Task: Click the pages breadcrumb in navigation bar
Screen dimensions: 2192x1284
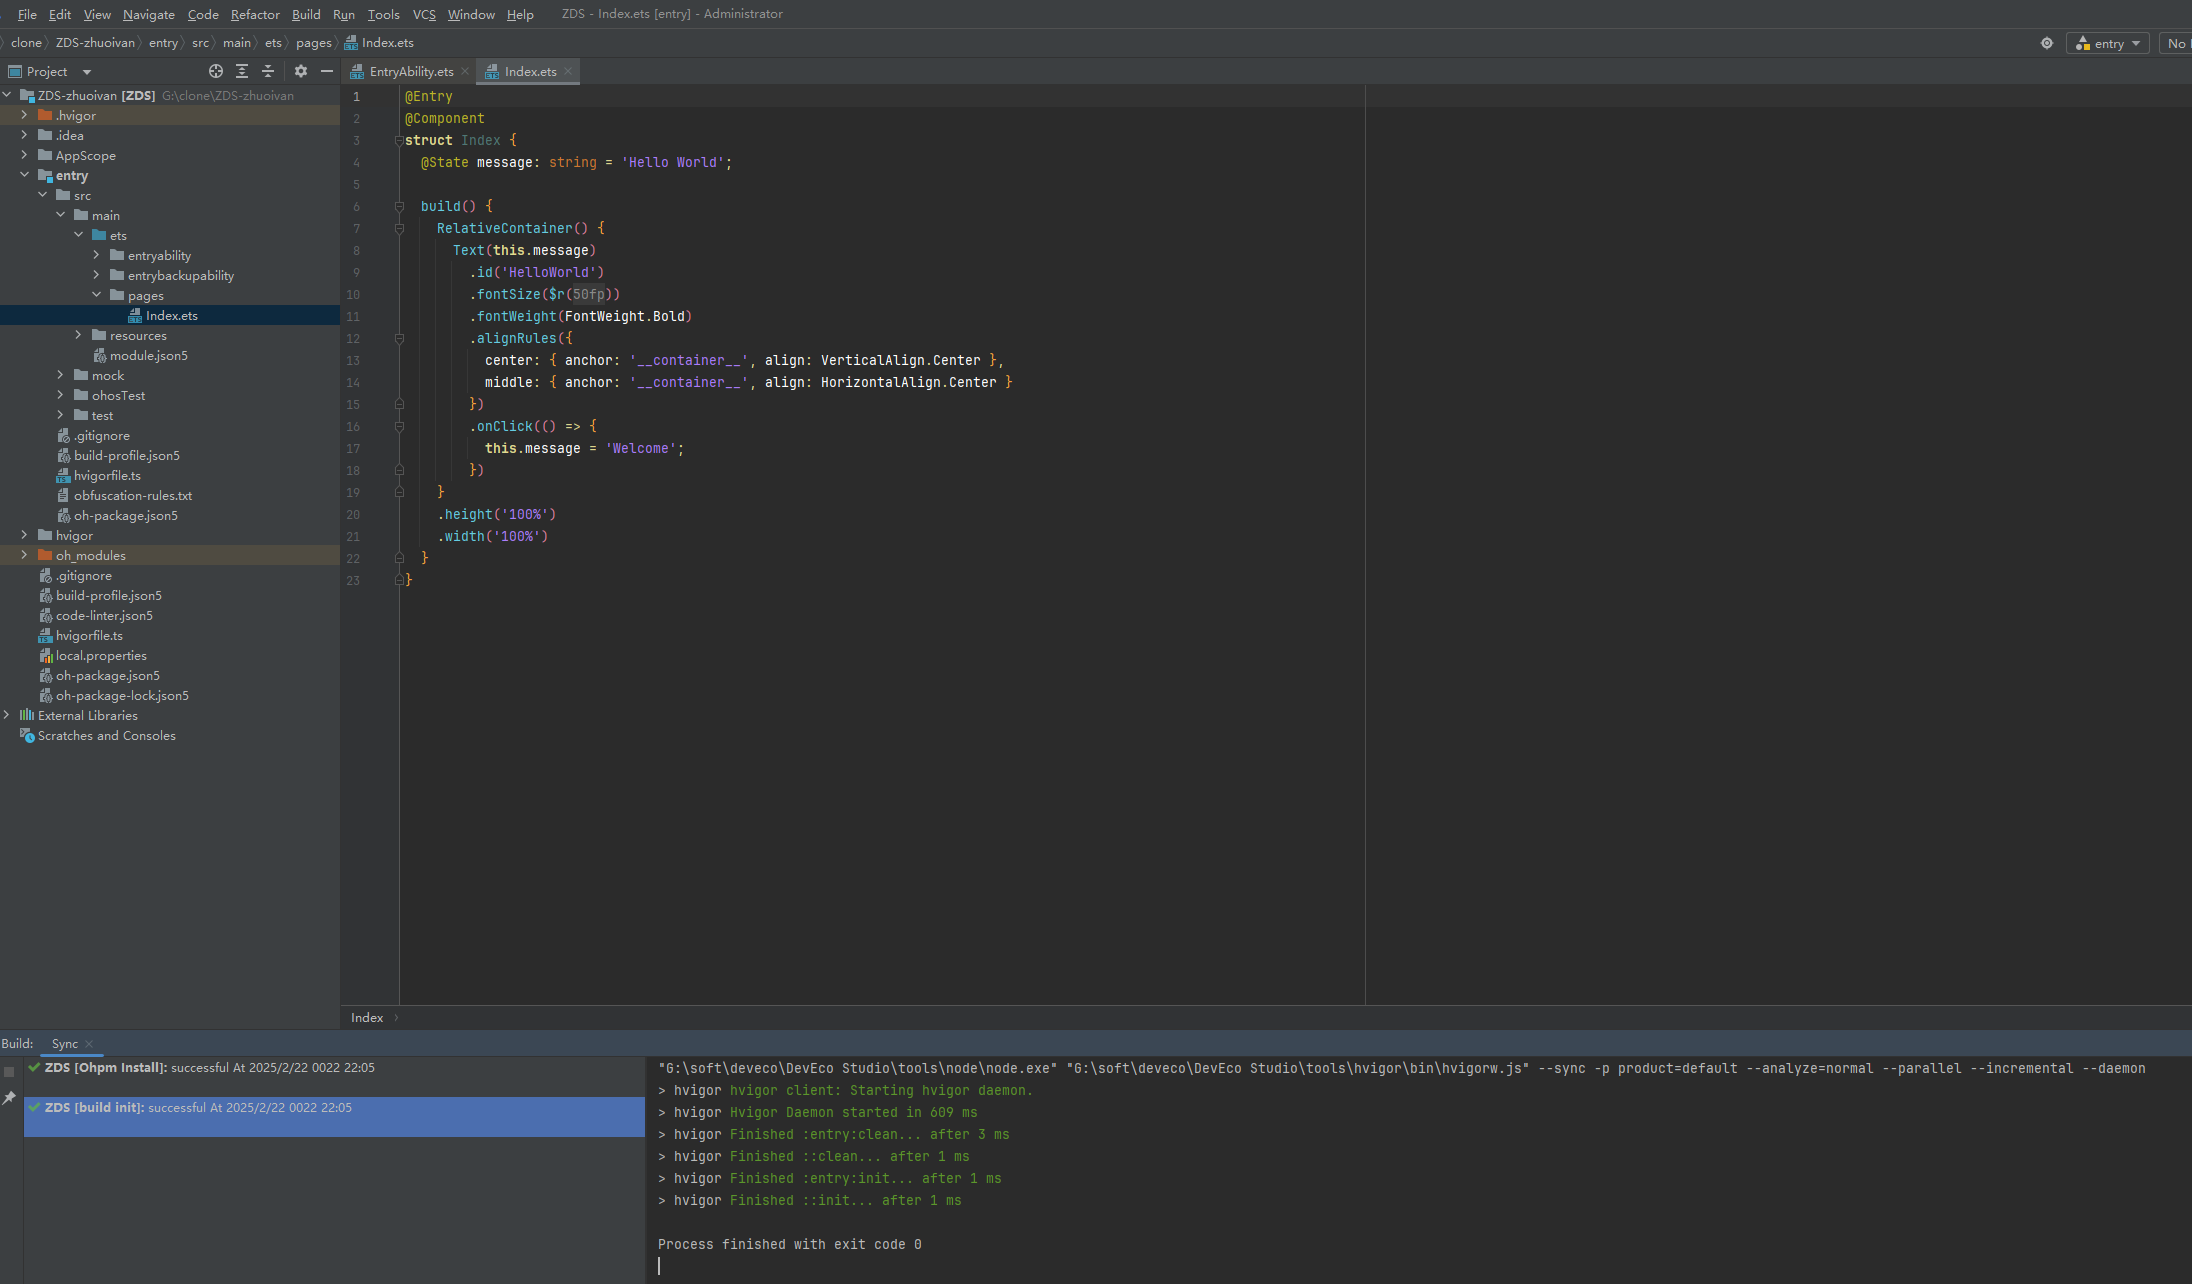Action: click(x=313, y=43)
